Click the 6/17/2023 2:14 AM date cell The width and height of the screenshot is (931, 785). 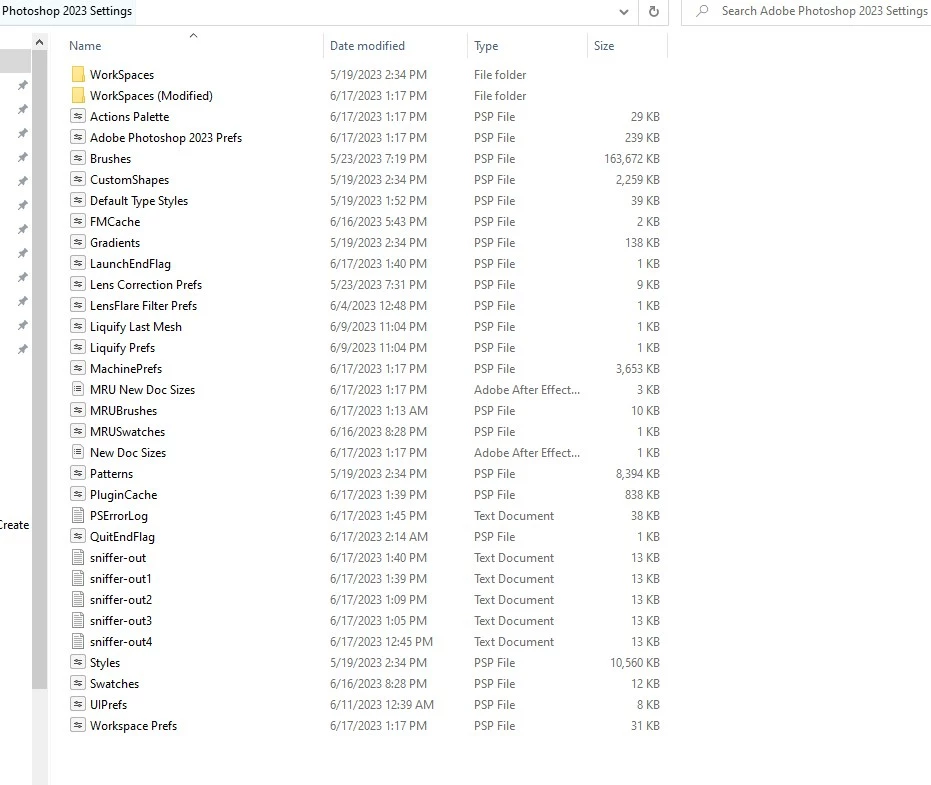coord(379,537)
